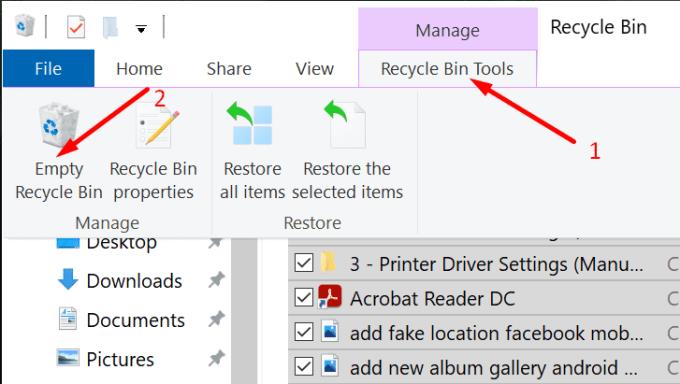The width and height of the screenshot is (680, 384).
Task: Uncheck the add new album gallery android checkbox
Action: (304, 367)
